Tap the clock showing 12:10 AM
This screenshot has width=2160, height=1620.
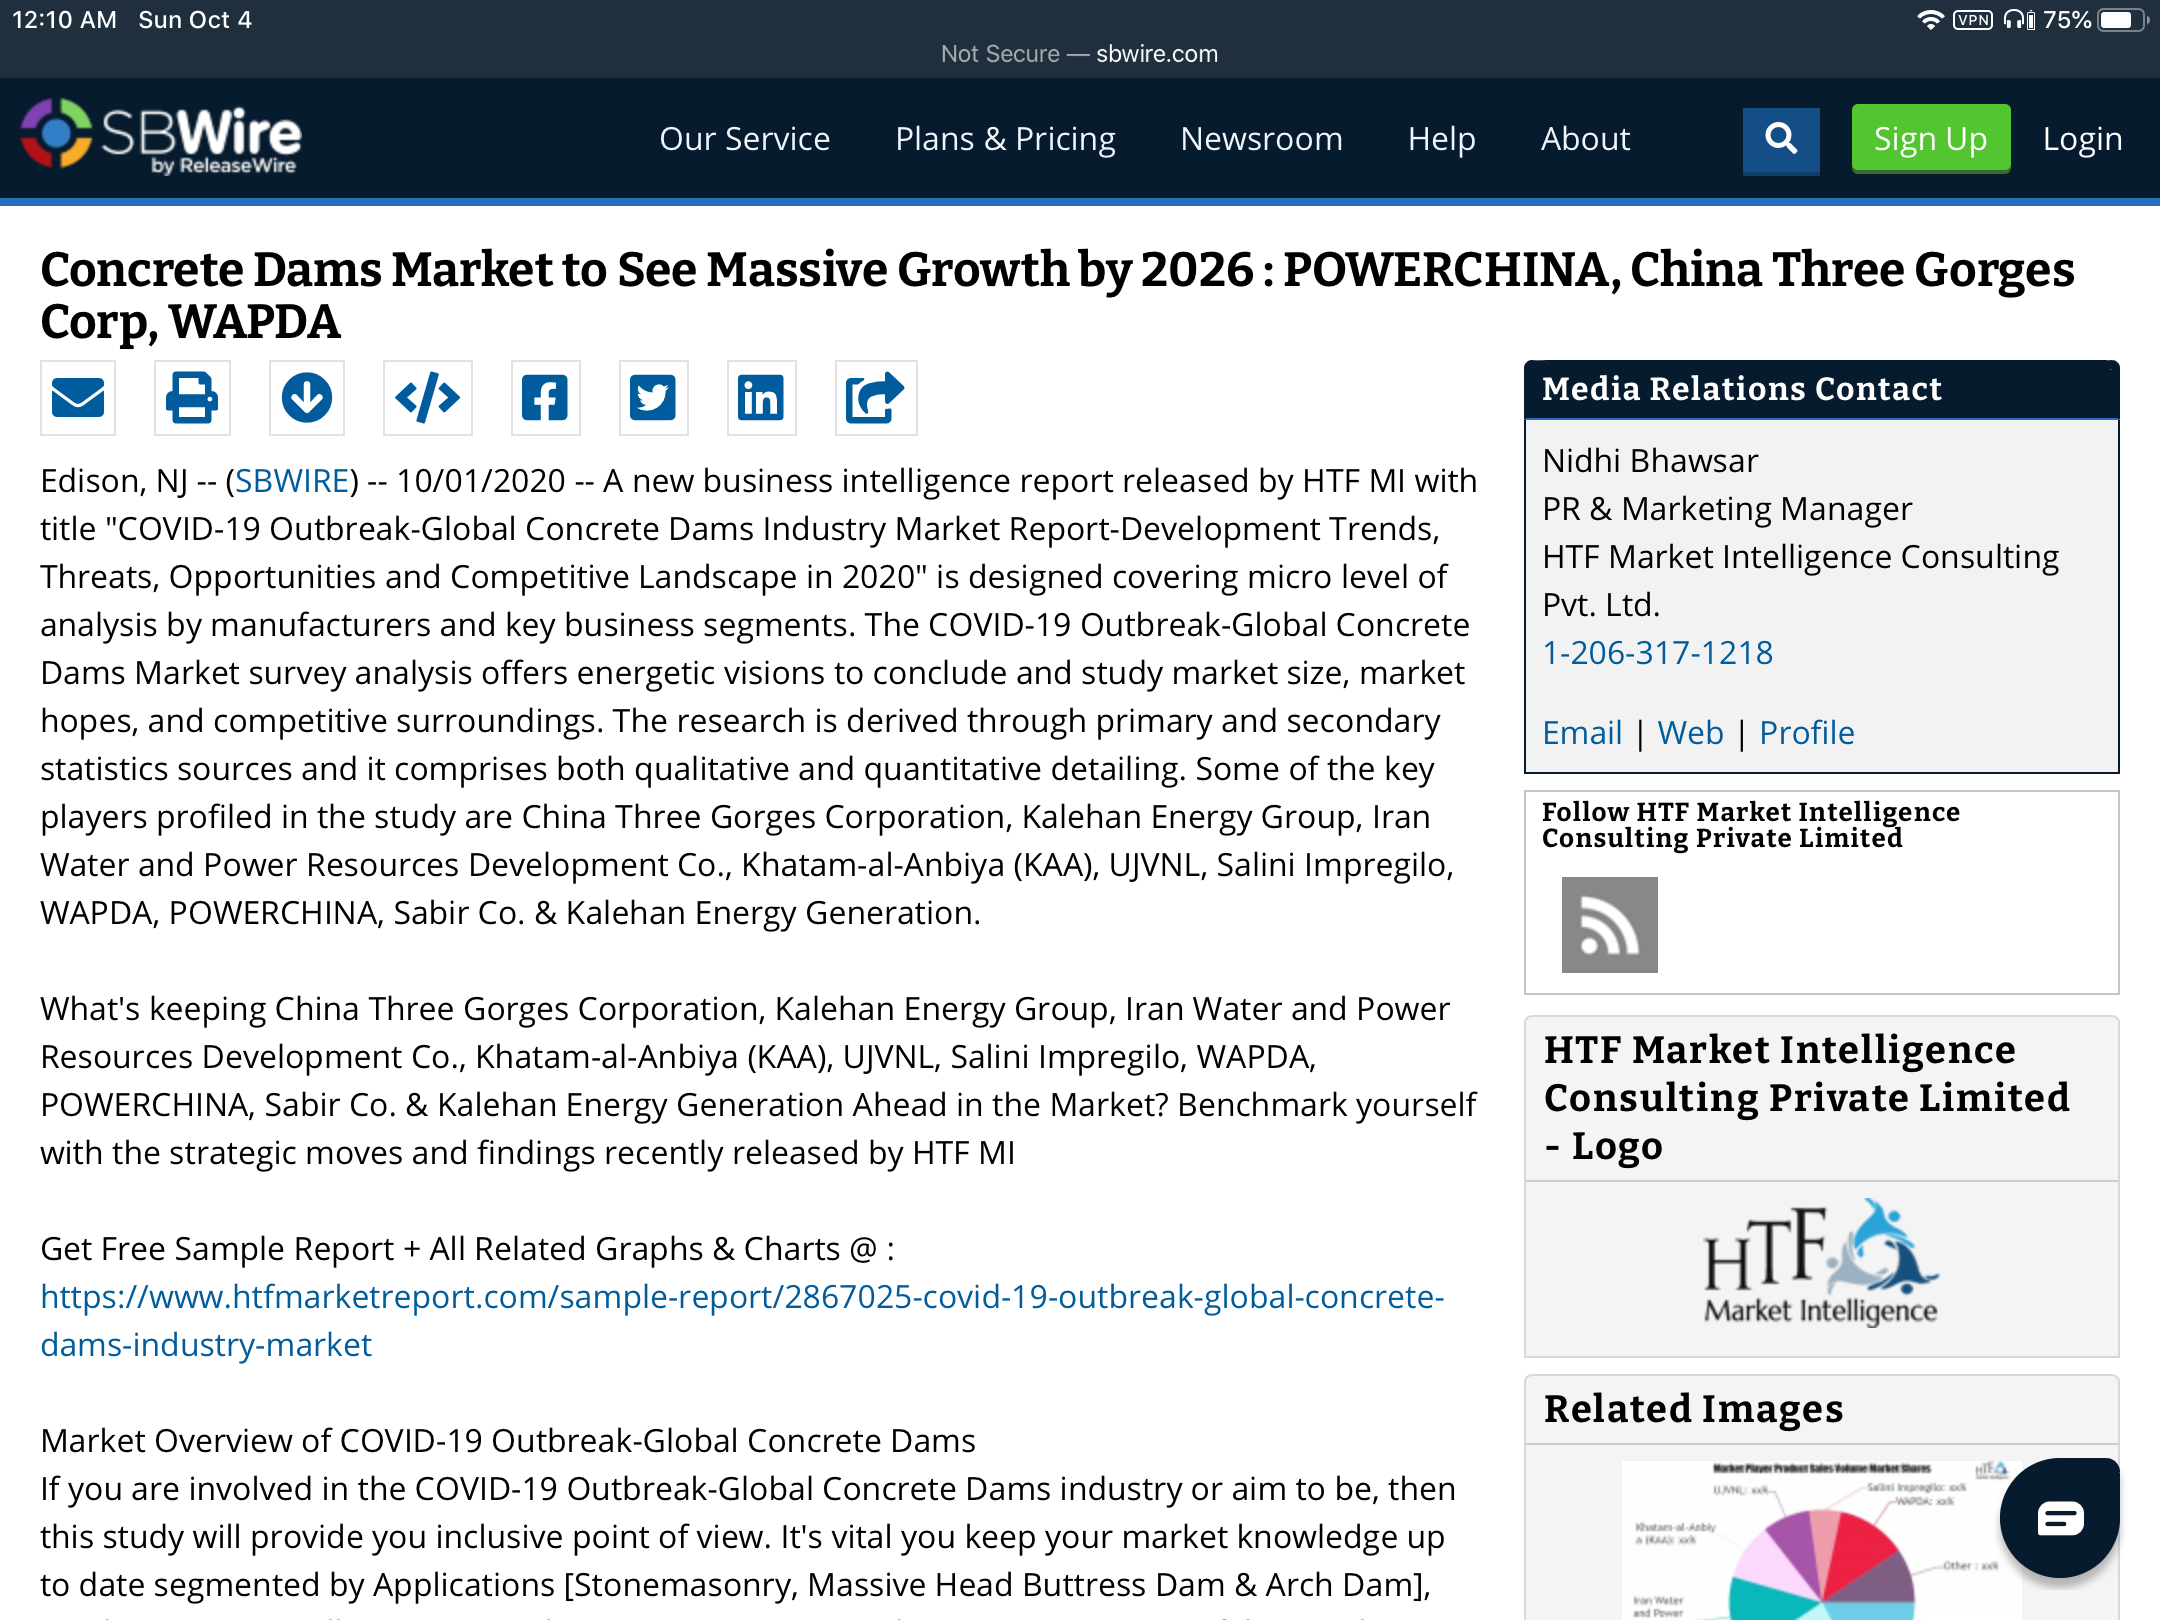[x=64, y=20]
